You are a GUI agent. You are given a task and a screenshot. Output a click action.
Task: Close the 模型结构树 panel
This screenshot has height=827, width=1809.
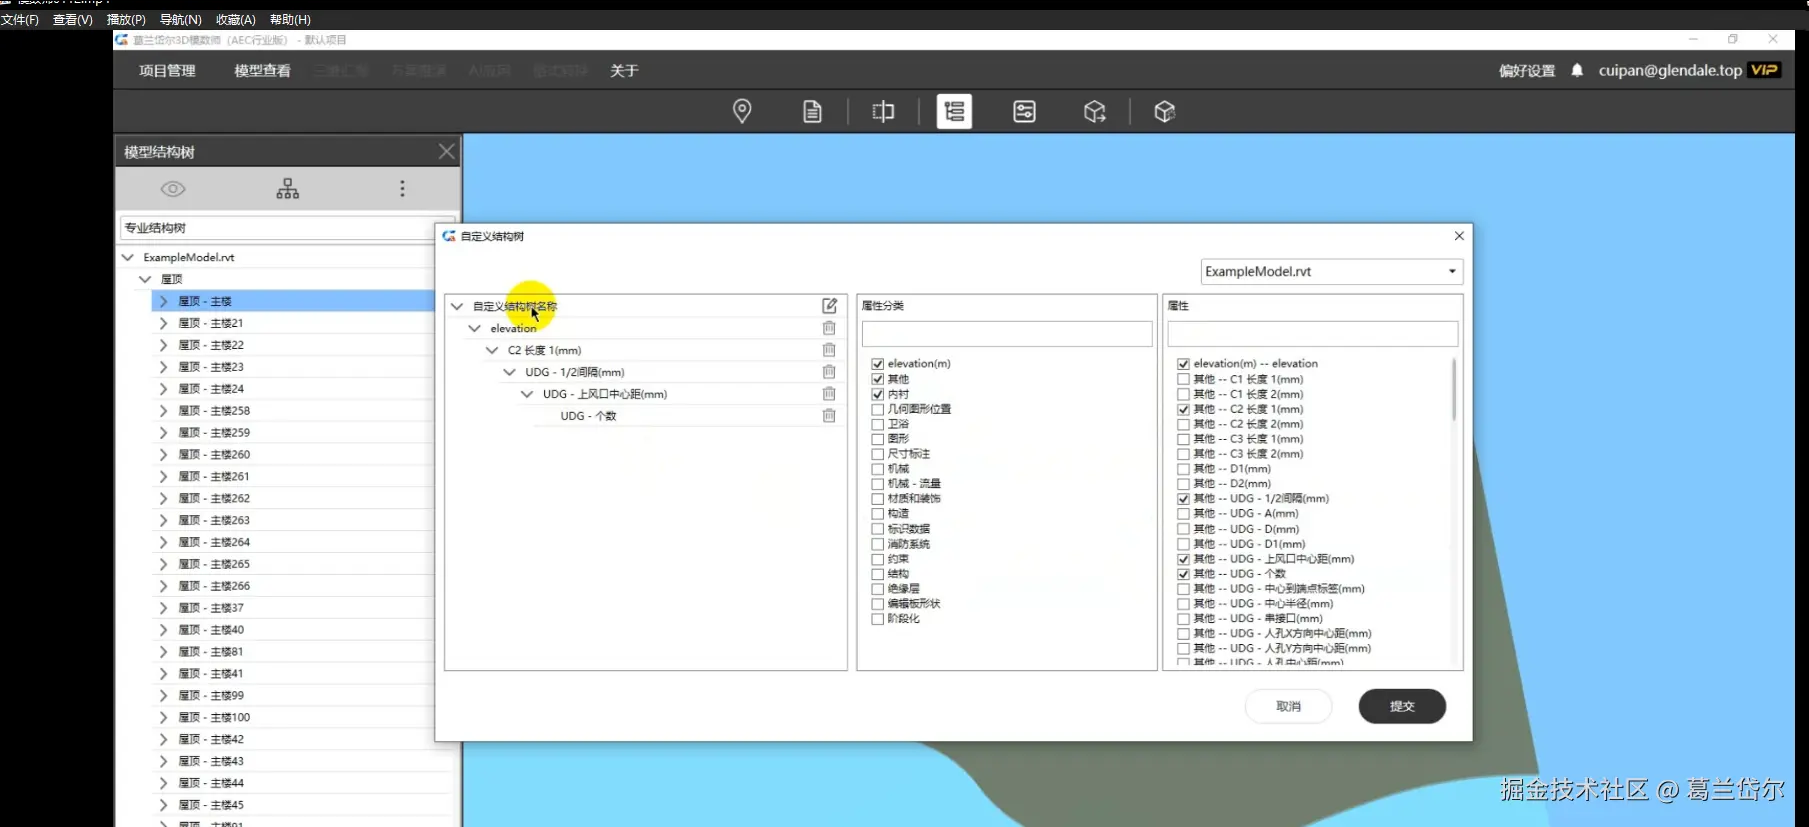[x=447, y=152]
